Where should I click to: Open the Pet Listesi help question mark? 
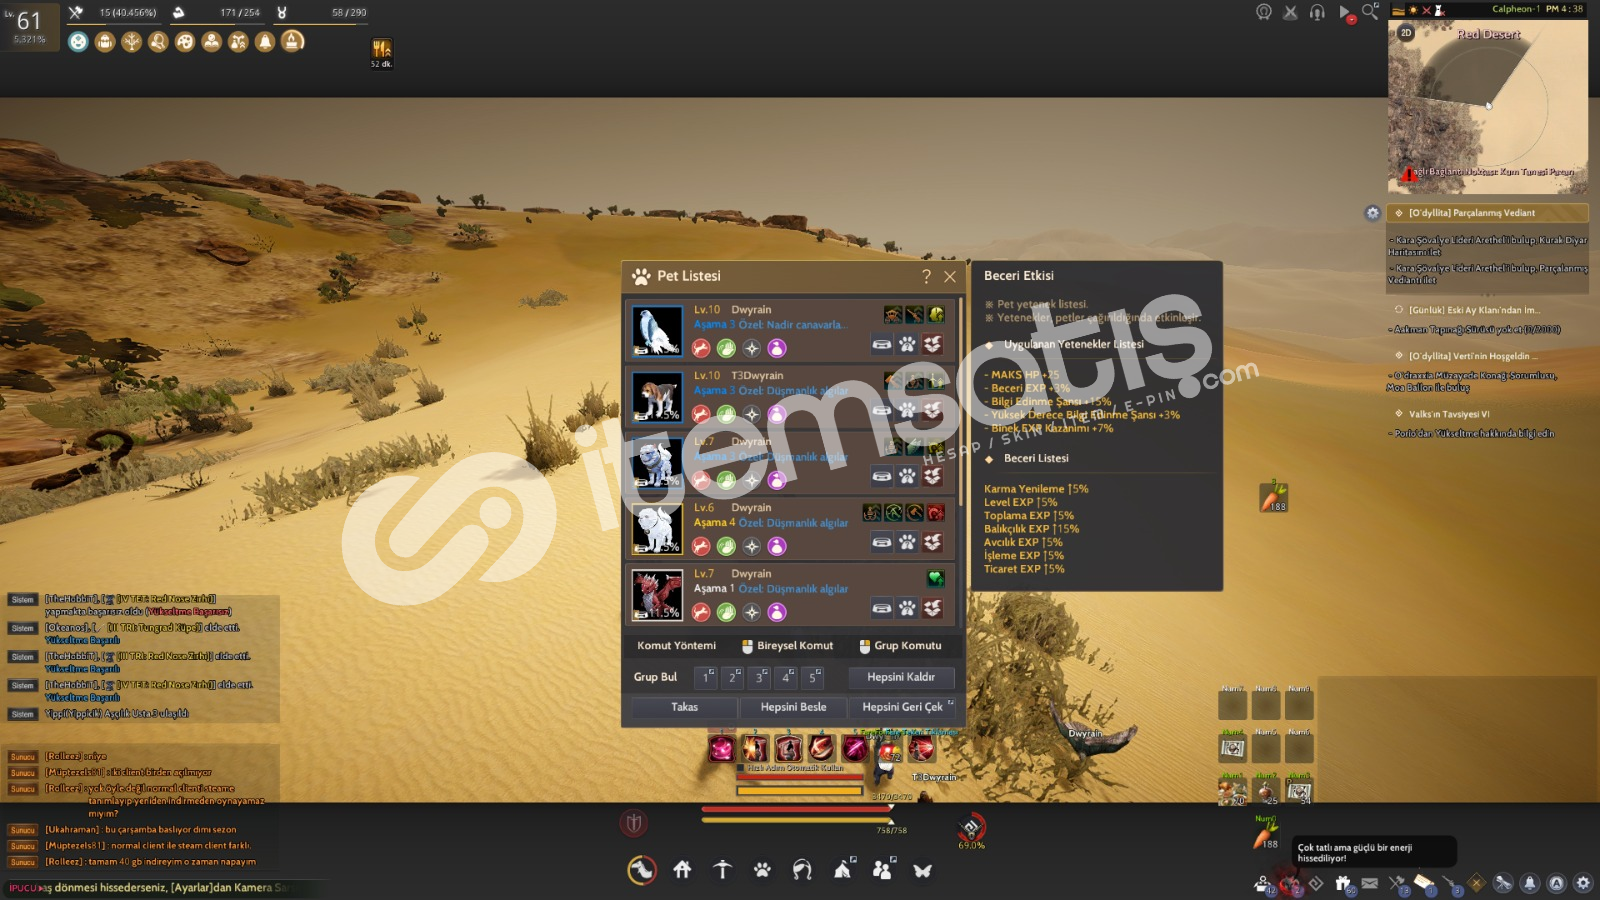click(x=926, y=276)
